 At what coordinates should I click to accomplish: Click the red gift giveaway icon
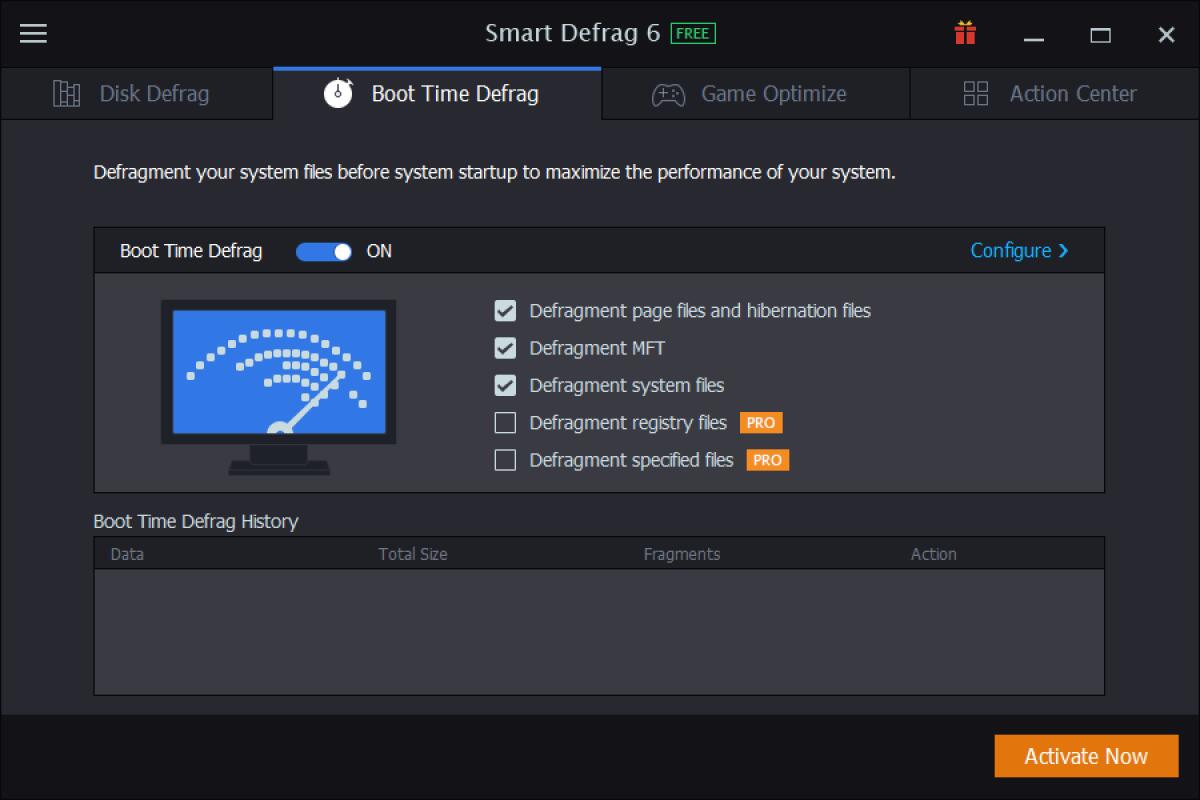point(965,33)
